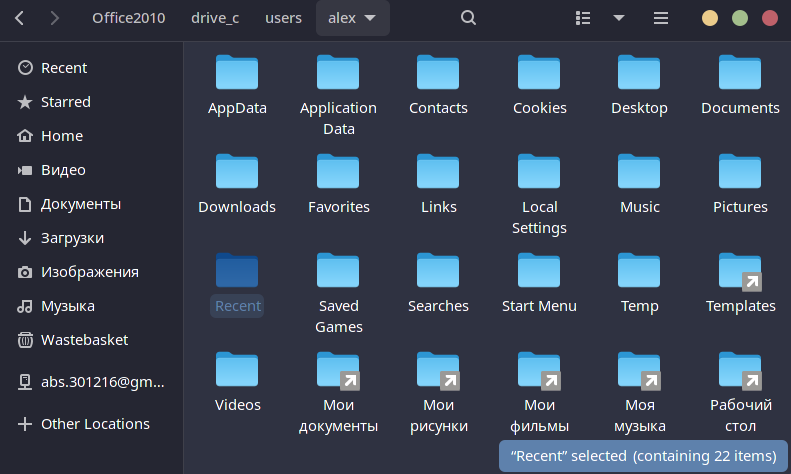Viewport: 791px width, 474px height.
Task: Go back with the left arrow
Action: pyautogui.click(x=21, y=18)
